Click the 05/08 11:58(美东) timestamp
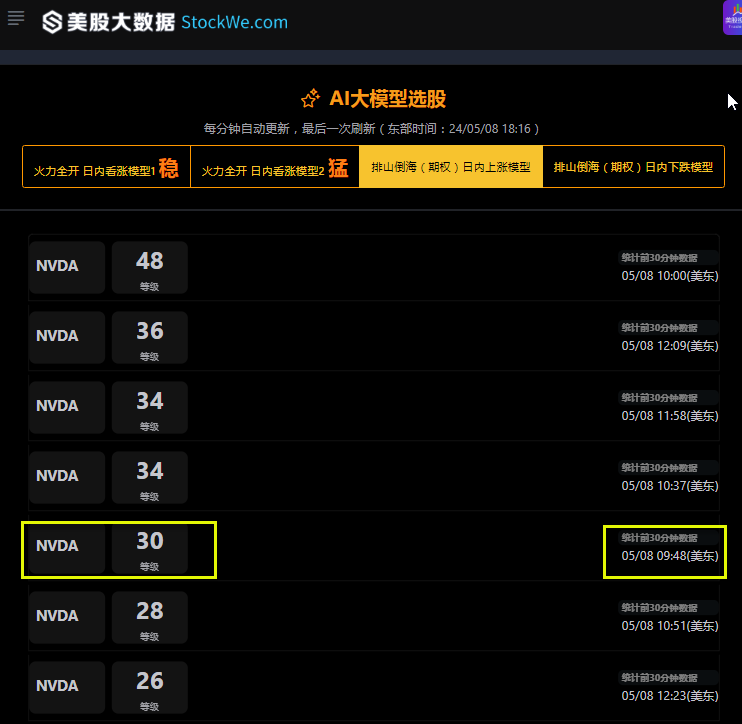 click(x=670, y=416)
